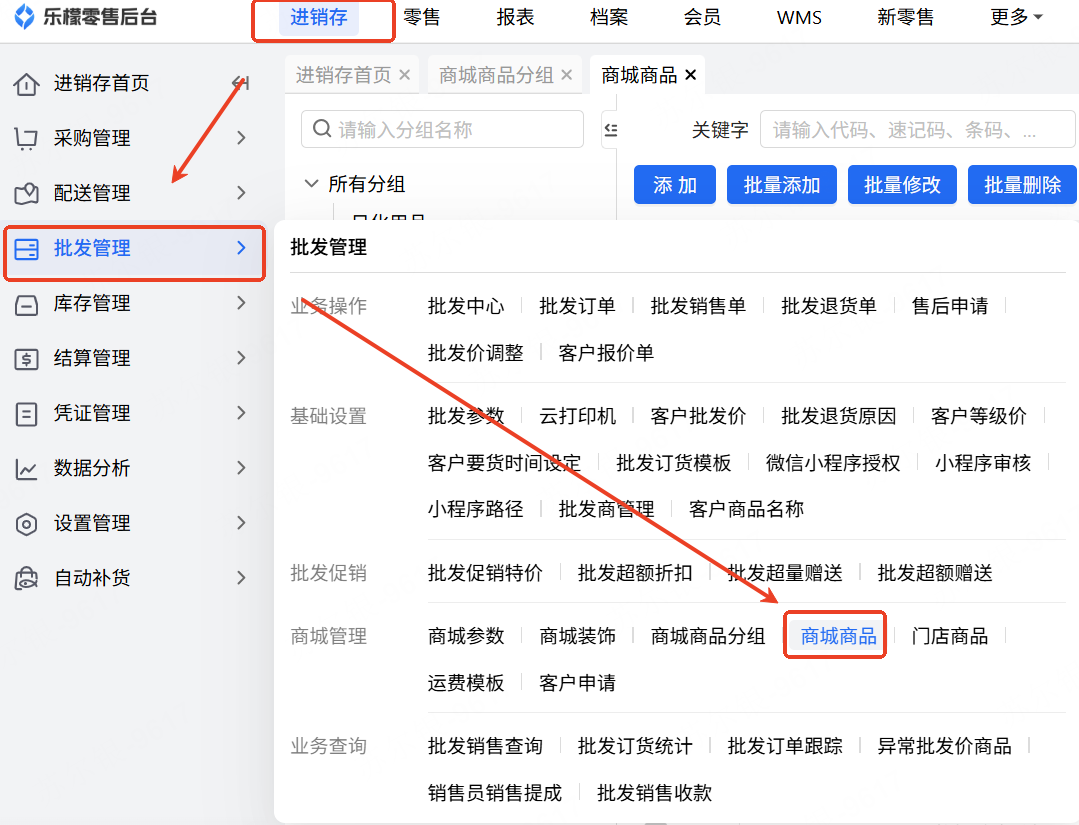Open the 报表 top menu
This screenshot has width=1079, height=825.
(x=515, y=17)
